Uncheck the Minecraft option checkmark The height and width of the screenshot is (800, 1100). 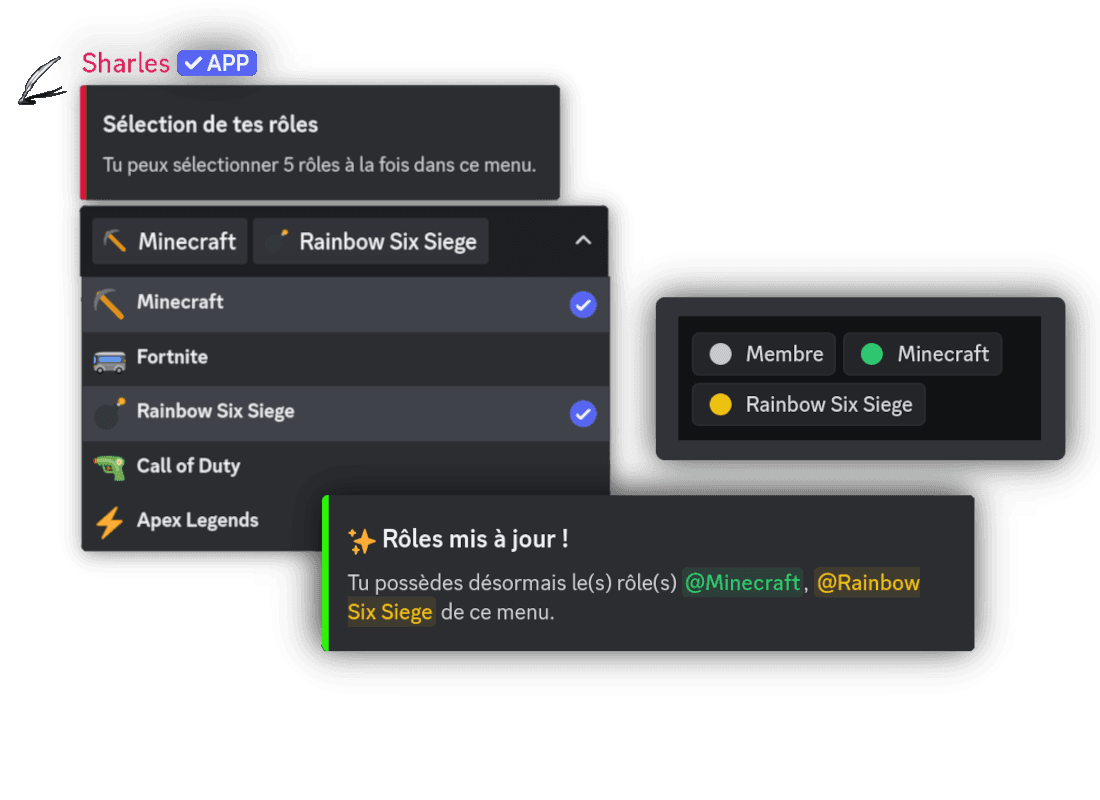click(x=583, y=305)
